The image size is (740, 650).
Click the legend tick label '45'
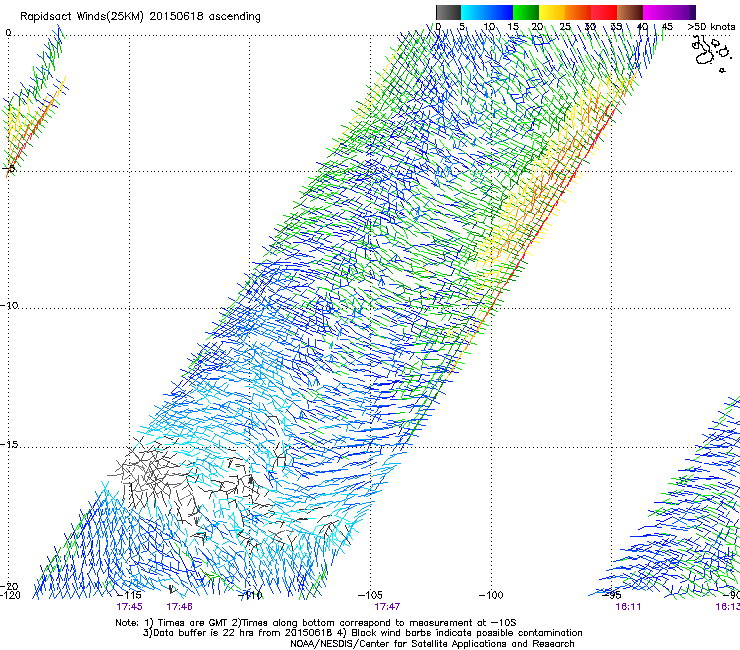click(667, 26)
